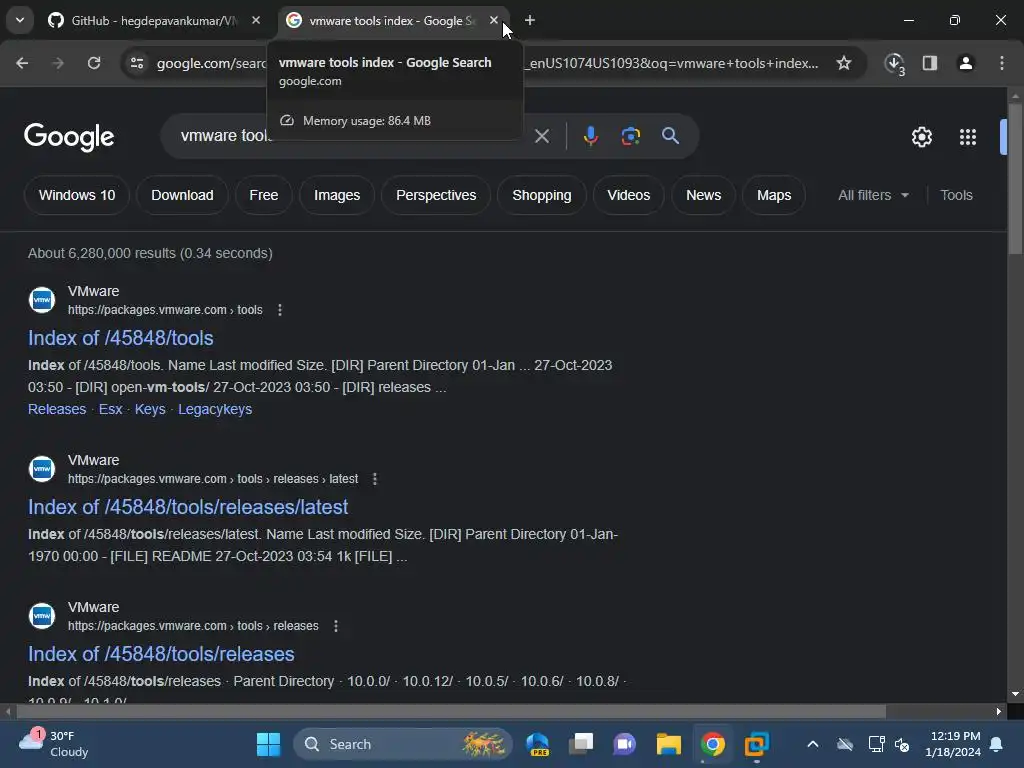
Task: Submit search with magnifier icon
Action: pos(670,136)
